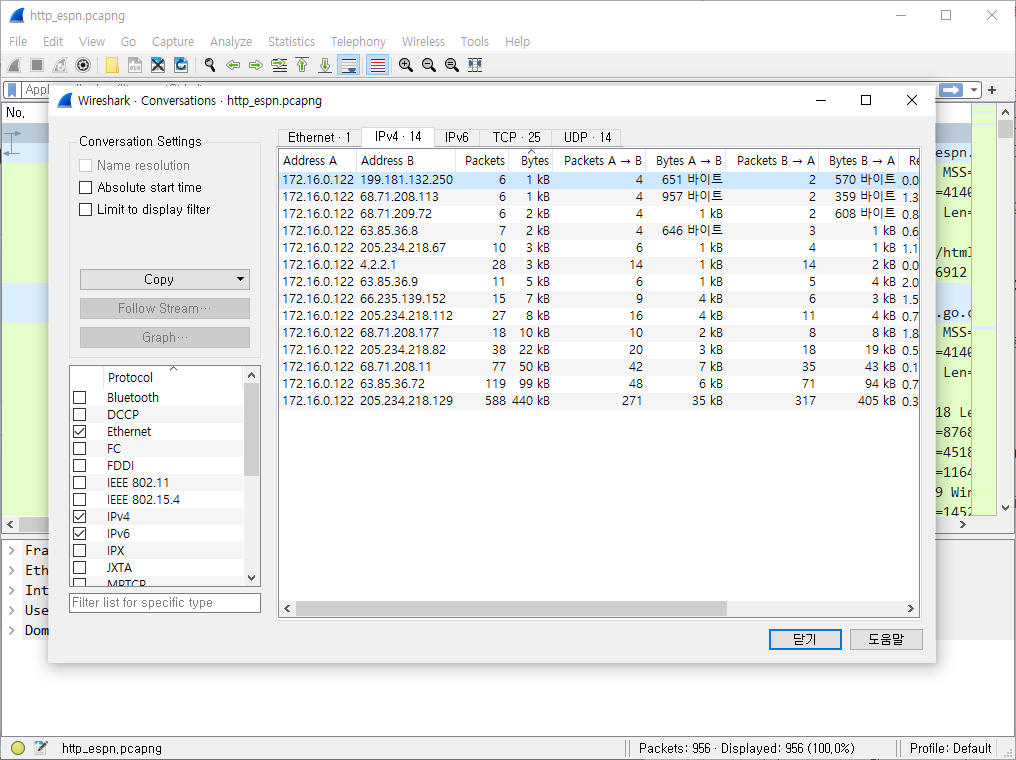The height and width of the screenshot is (760, 1016).
Task: Open the Telephony menu
Action: click(x=358, y=41)
